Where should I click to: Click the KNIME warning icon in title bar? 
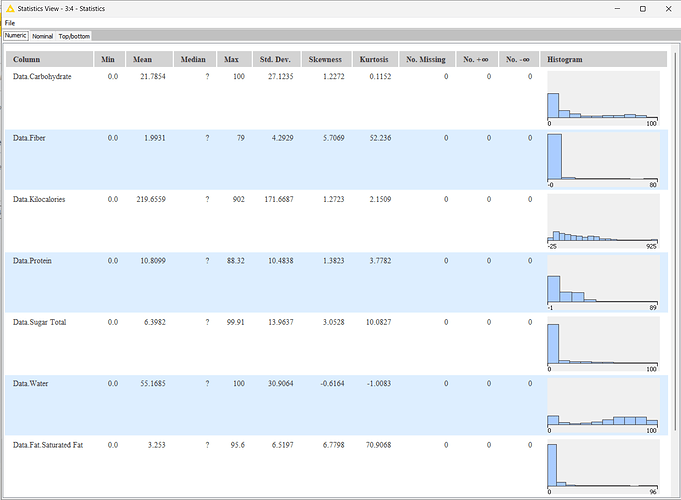pos(10,8)
